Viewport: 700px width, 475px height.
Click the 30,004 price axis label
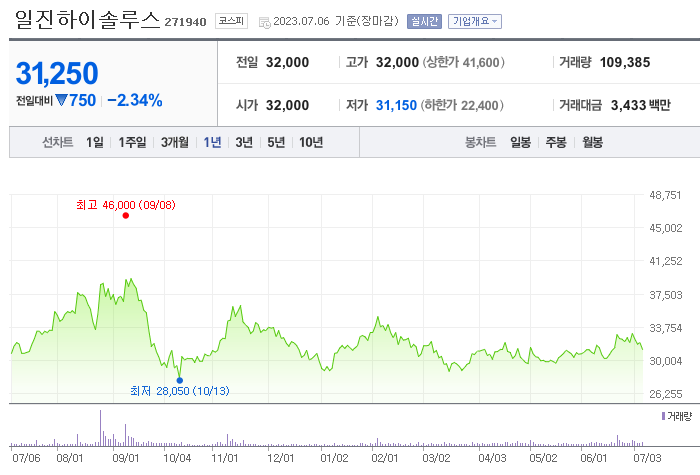tap(666, 361)
